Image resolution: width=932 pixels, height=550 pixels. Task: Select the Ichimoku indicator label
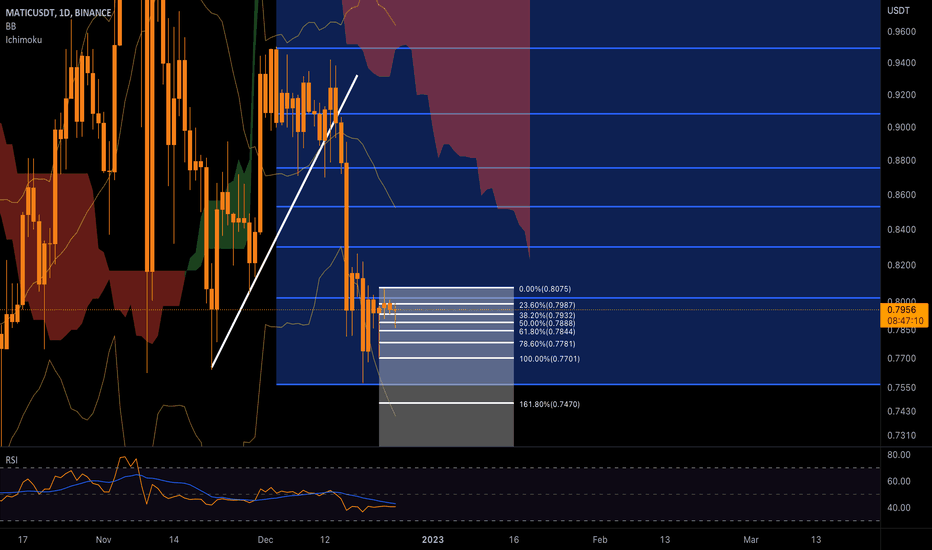point(24,40)
